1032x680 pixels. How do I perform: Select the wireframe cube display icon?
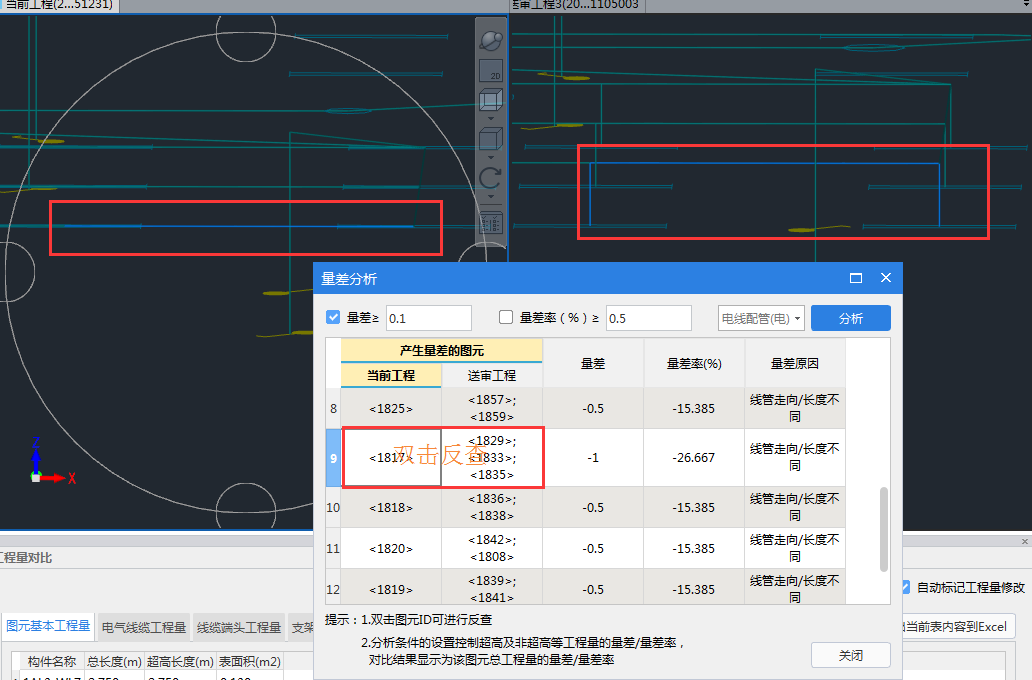[x=491, y=101]
